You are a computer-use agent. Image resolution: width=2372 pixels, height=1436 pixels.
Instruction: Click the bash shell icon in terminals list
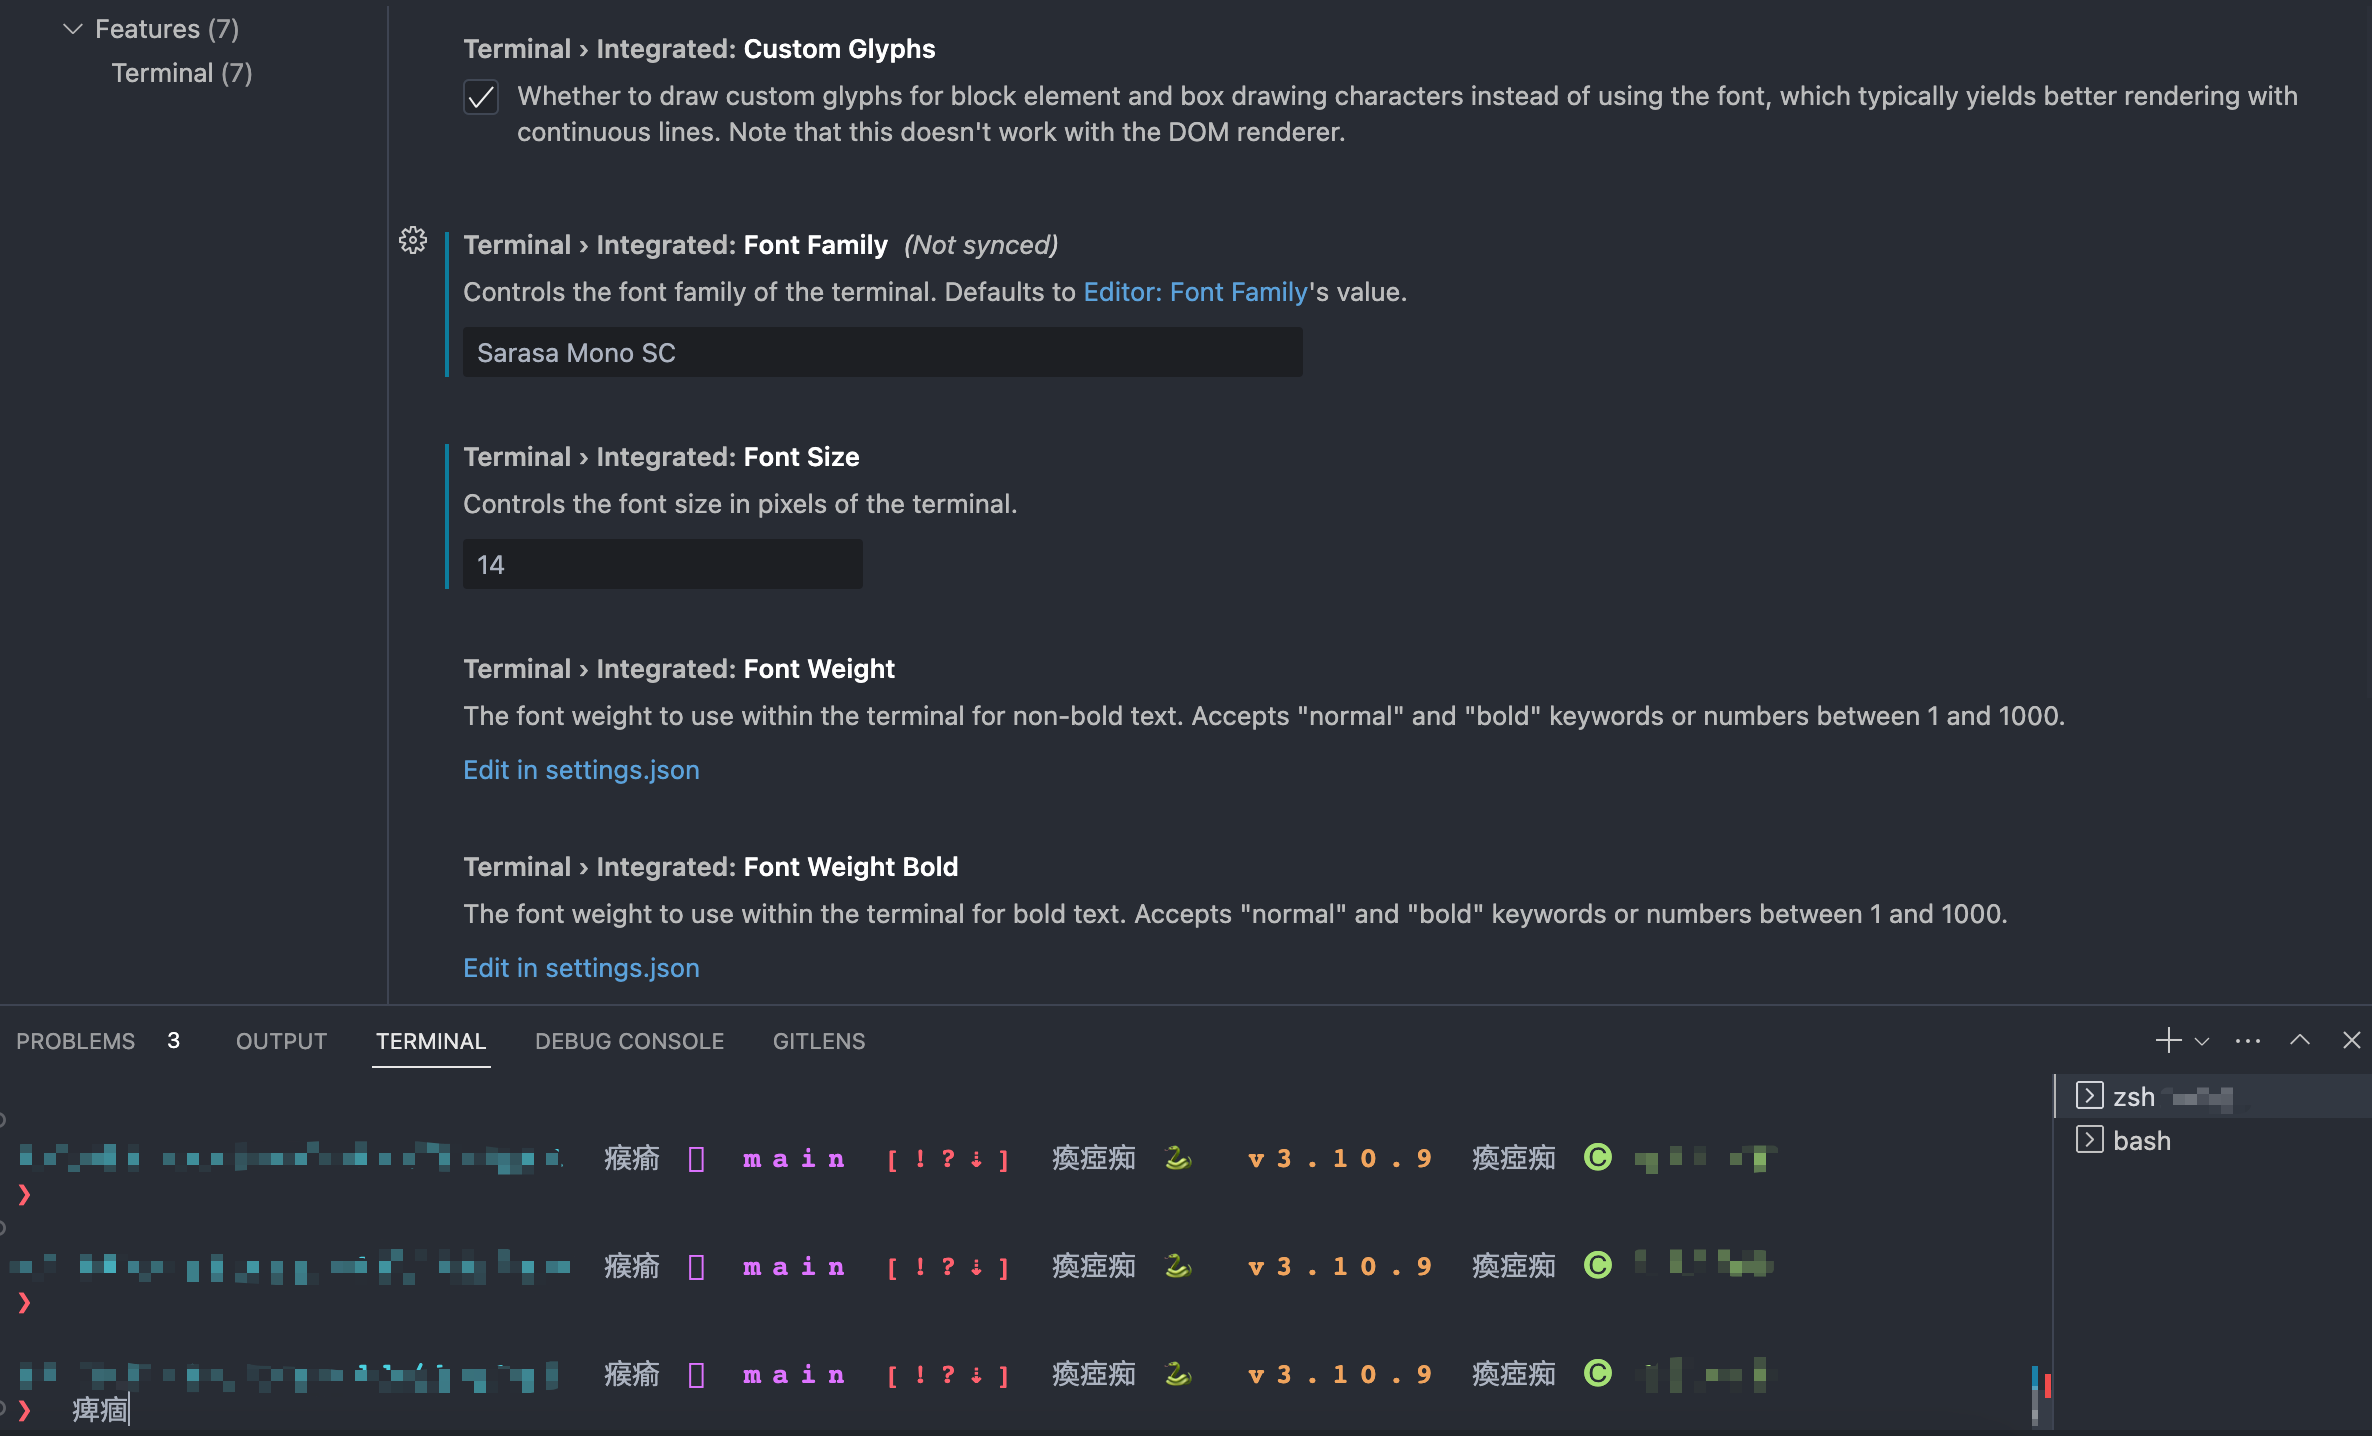(x=2090, y=1140)
